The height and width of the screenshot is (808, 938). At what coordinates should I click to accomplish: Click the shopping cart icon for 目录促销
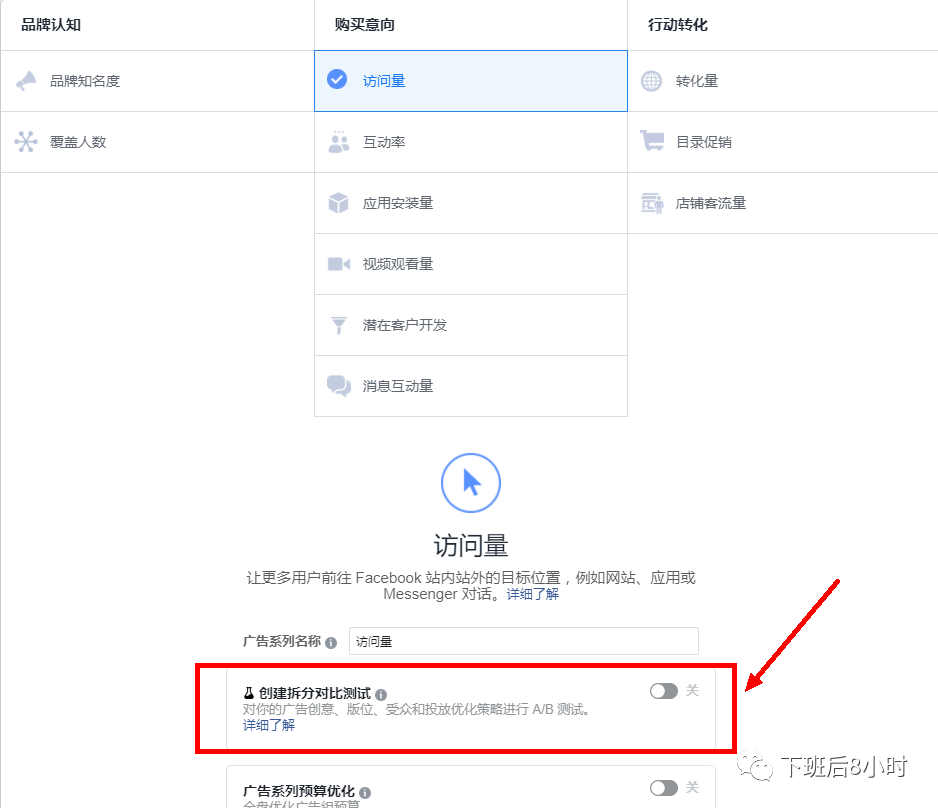coord(652,141)
